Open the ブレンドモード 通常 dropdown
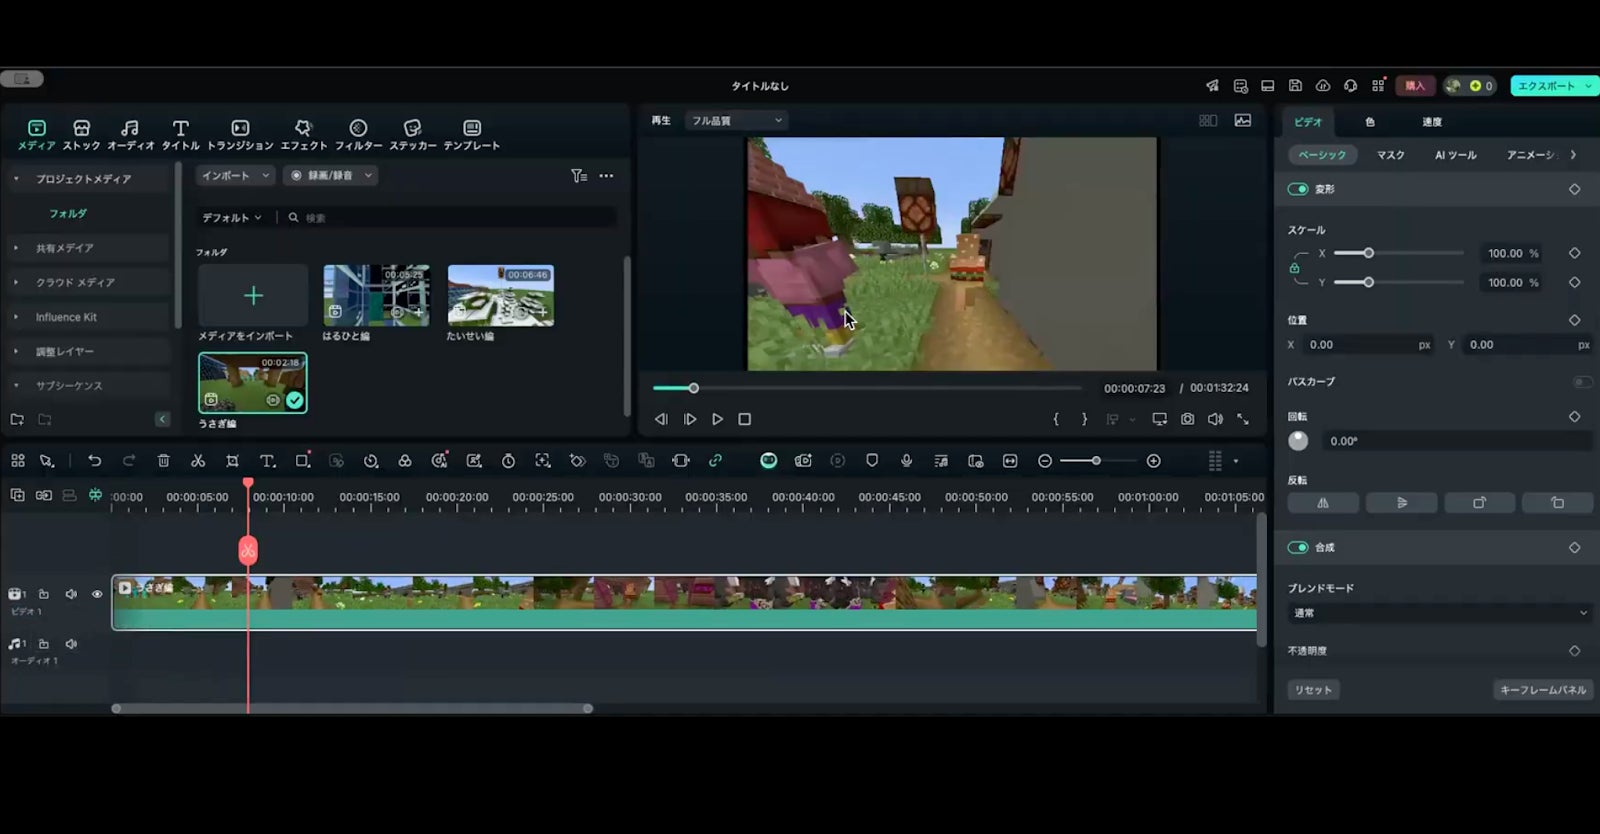 tap(1439, 613)
